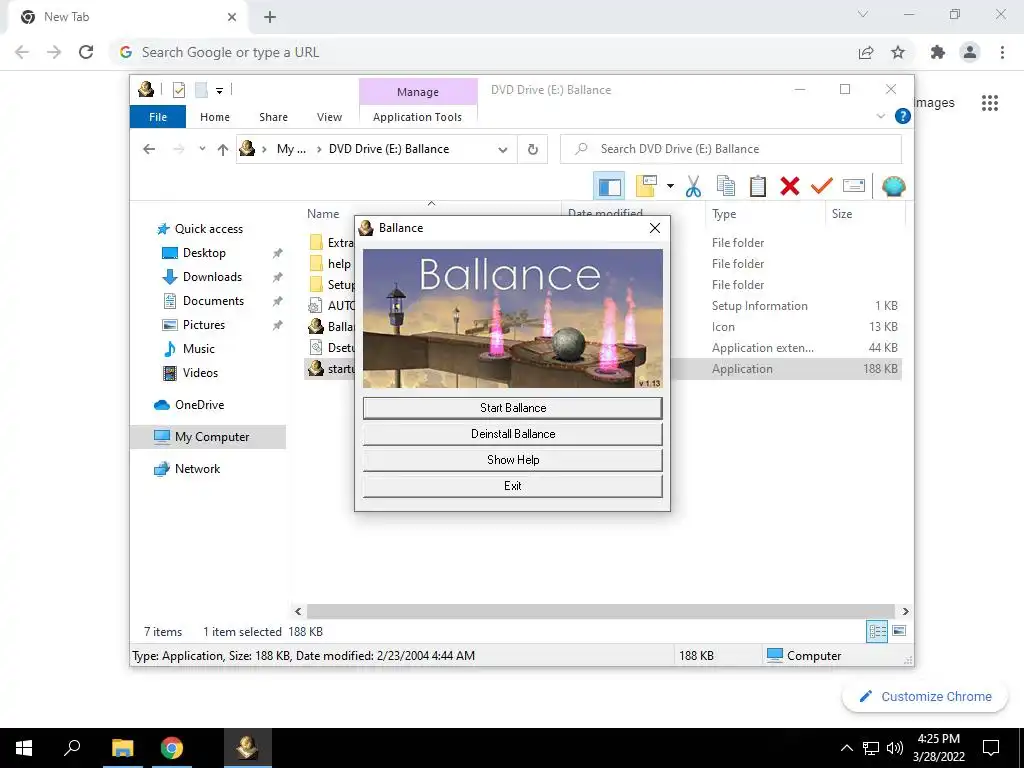Open Classic Shell settings shell icon

point(893,186)
